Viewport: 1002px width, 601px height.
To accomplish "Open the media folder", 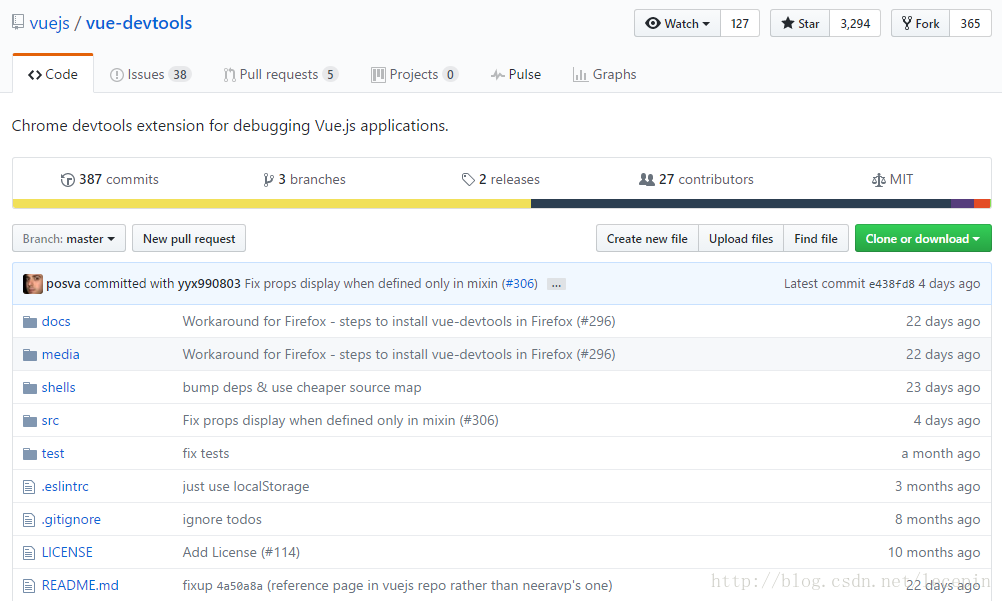I will coord(61,355).
